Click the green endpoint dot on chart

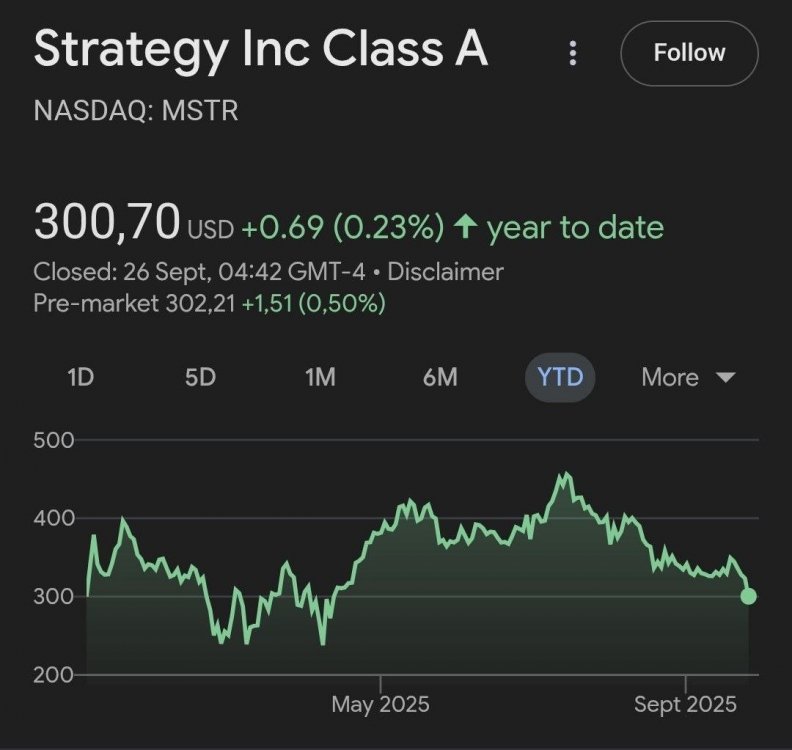[x=748, y=596]
